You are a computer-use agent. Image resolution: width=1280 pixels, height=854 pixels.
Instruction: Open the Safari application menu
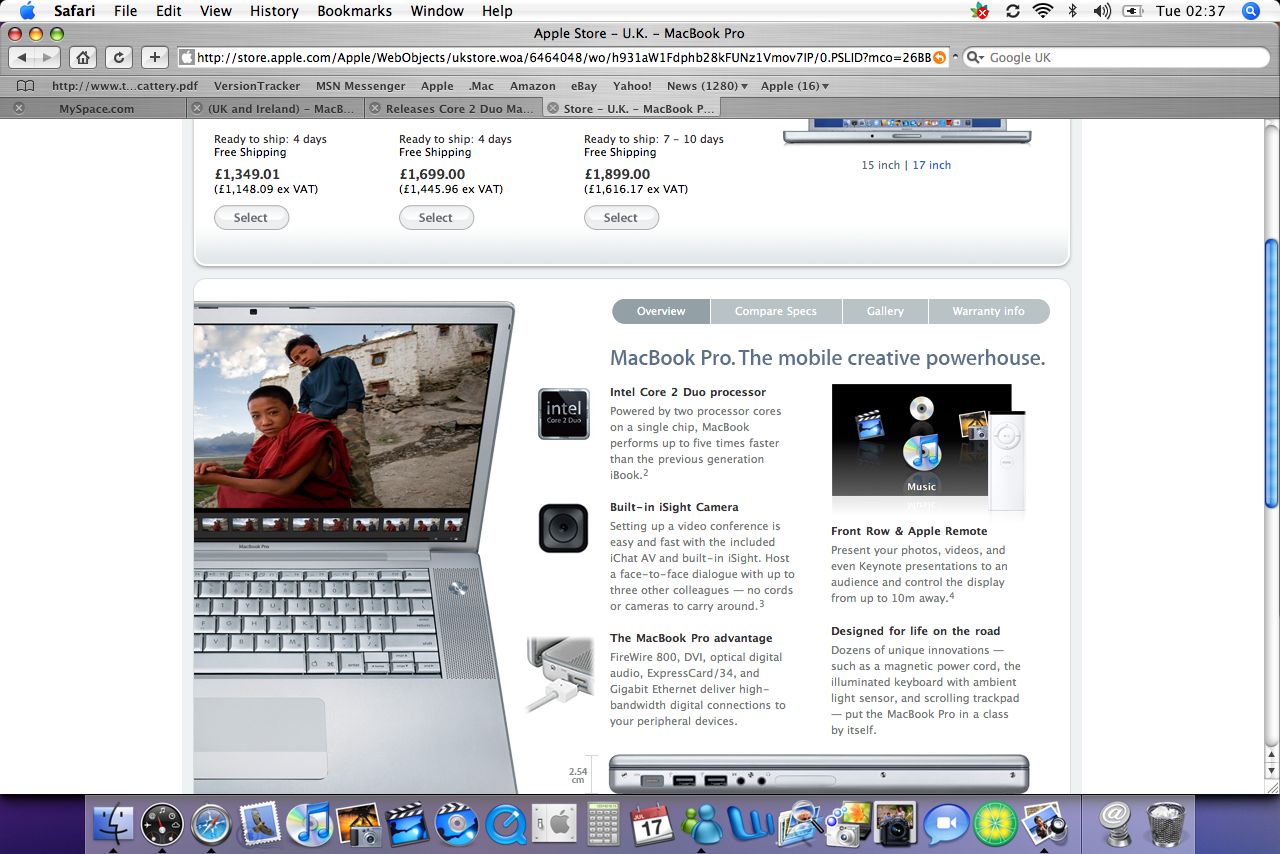(x=74, y=11)
